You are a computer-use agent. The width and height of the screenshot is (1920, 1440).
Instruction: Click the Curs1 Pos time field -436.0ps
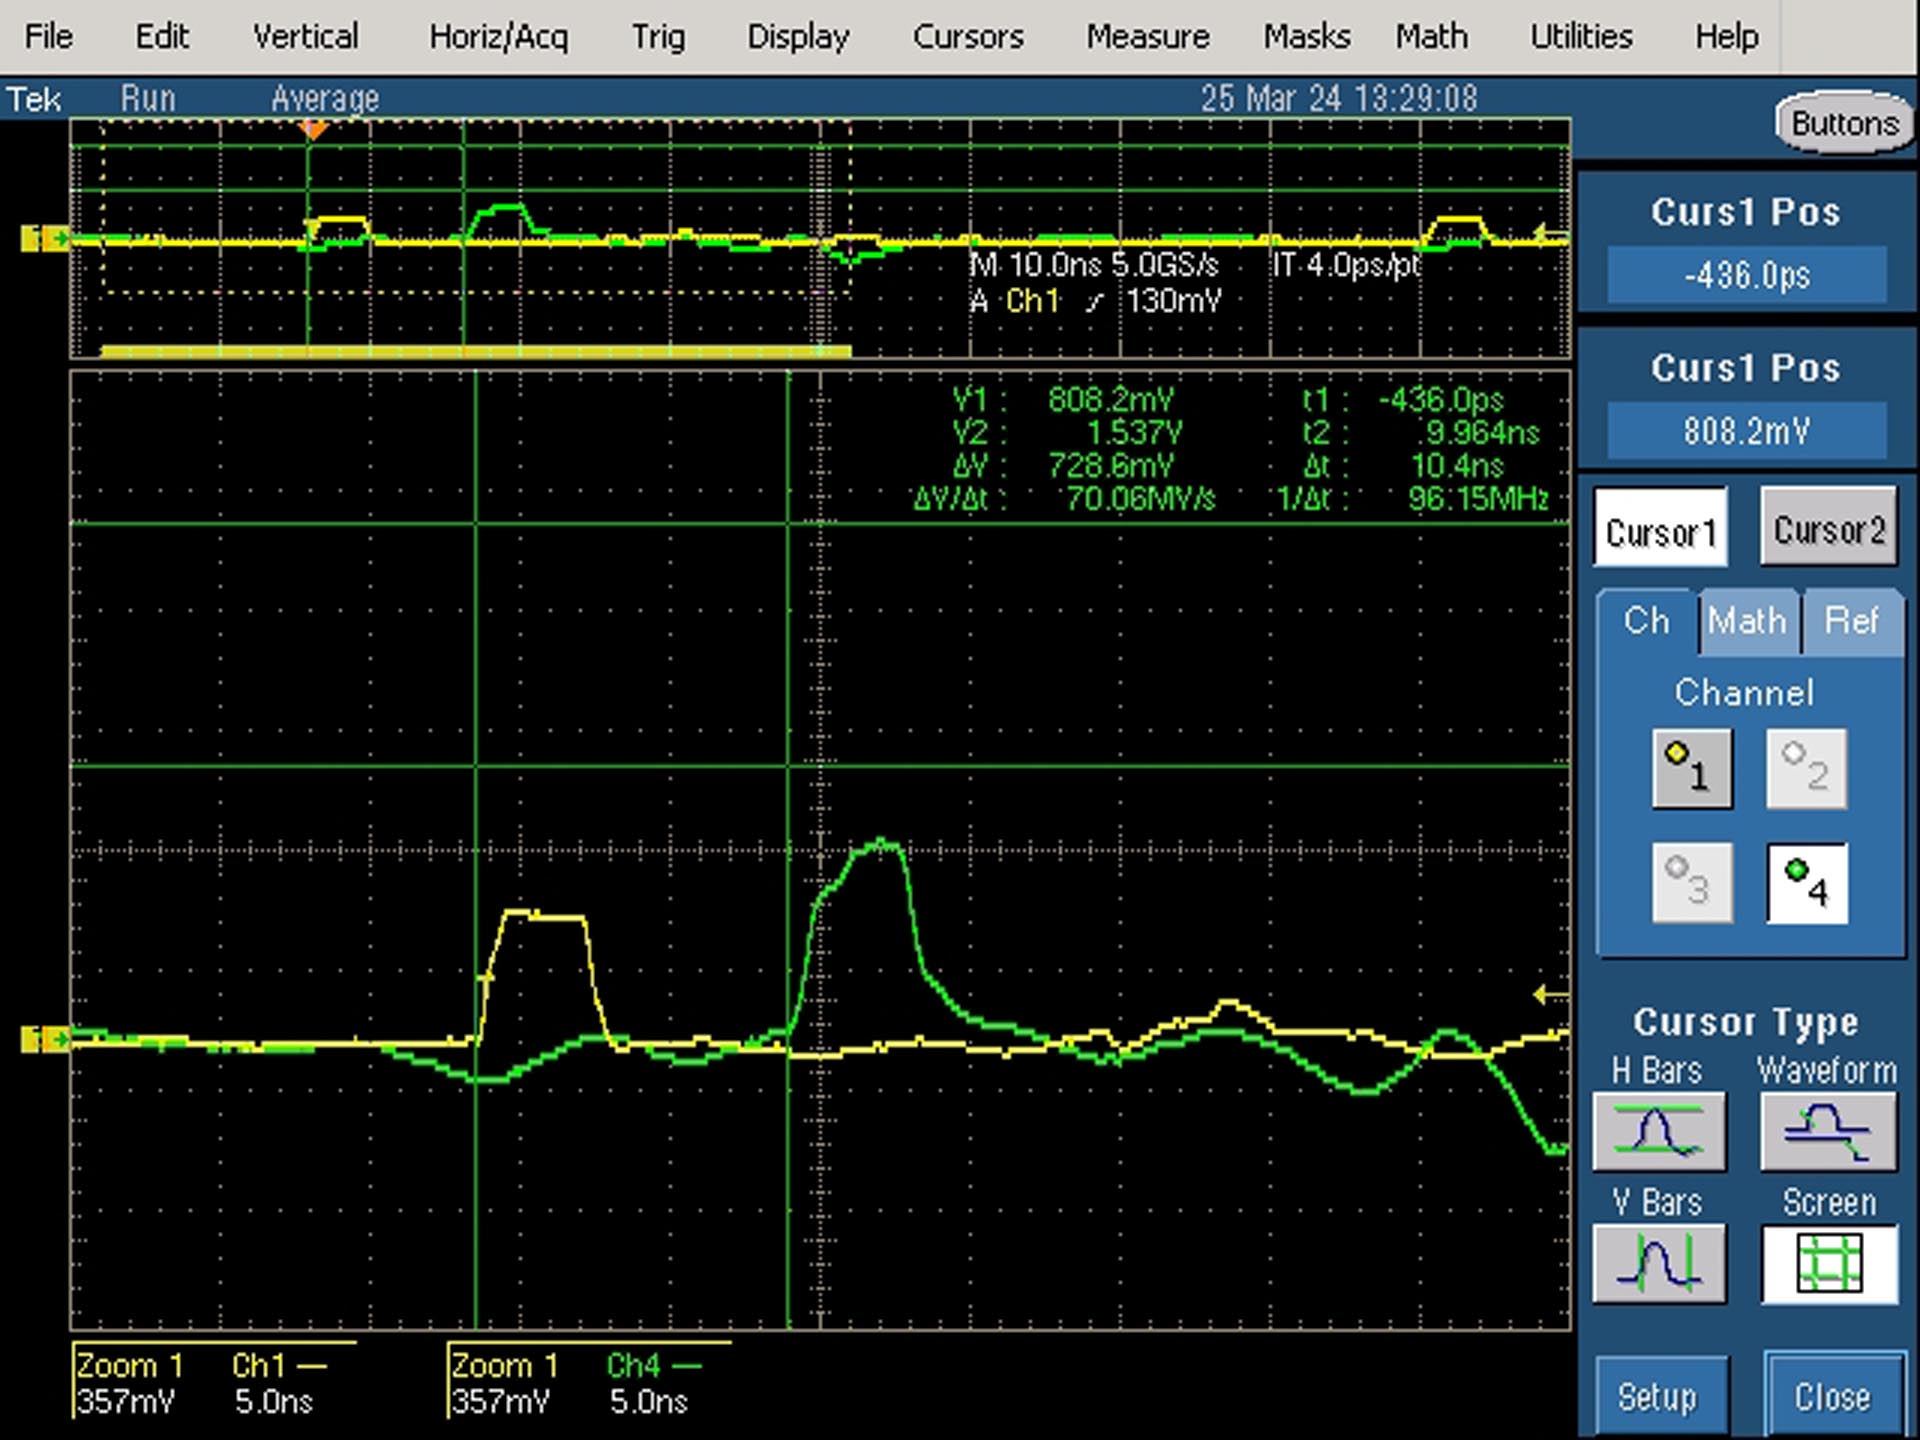[1747, 275]
